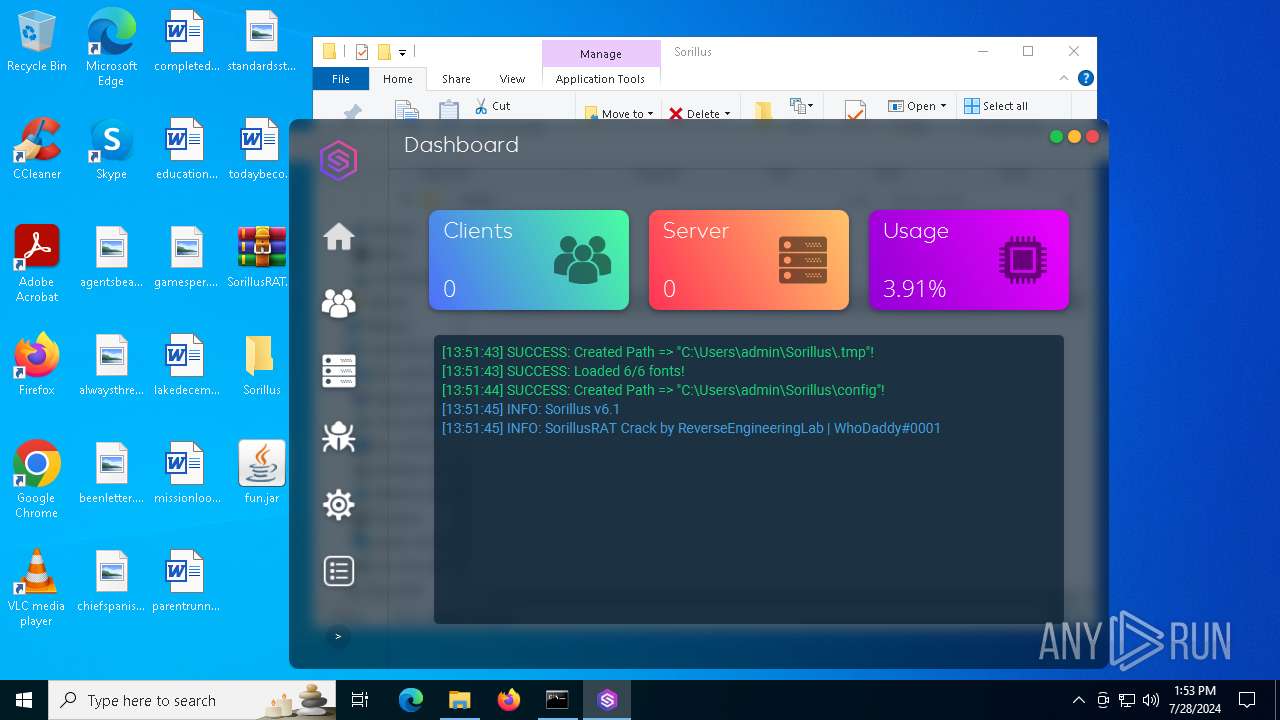
Task: Click the Properties checkmark icon in Explorer title bar
Action: click(362, 52)
